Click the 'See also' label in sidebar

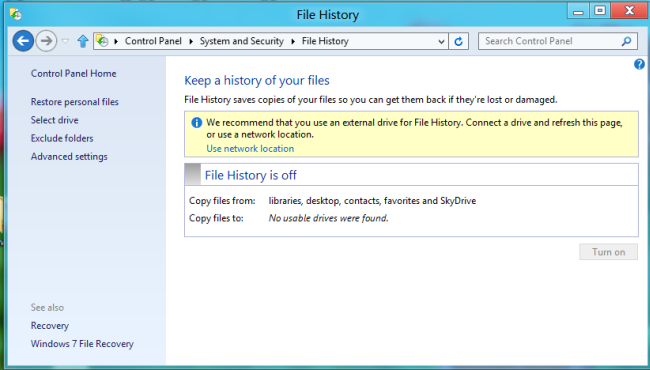tap(47, 307)
